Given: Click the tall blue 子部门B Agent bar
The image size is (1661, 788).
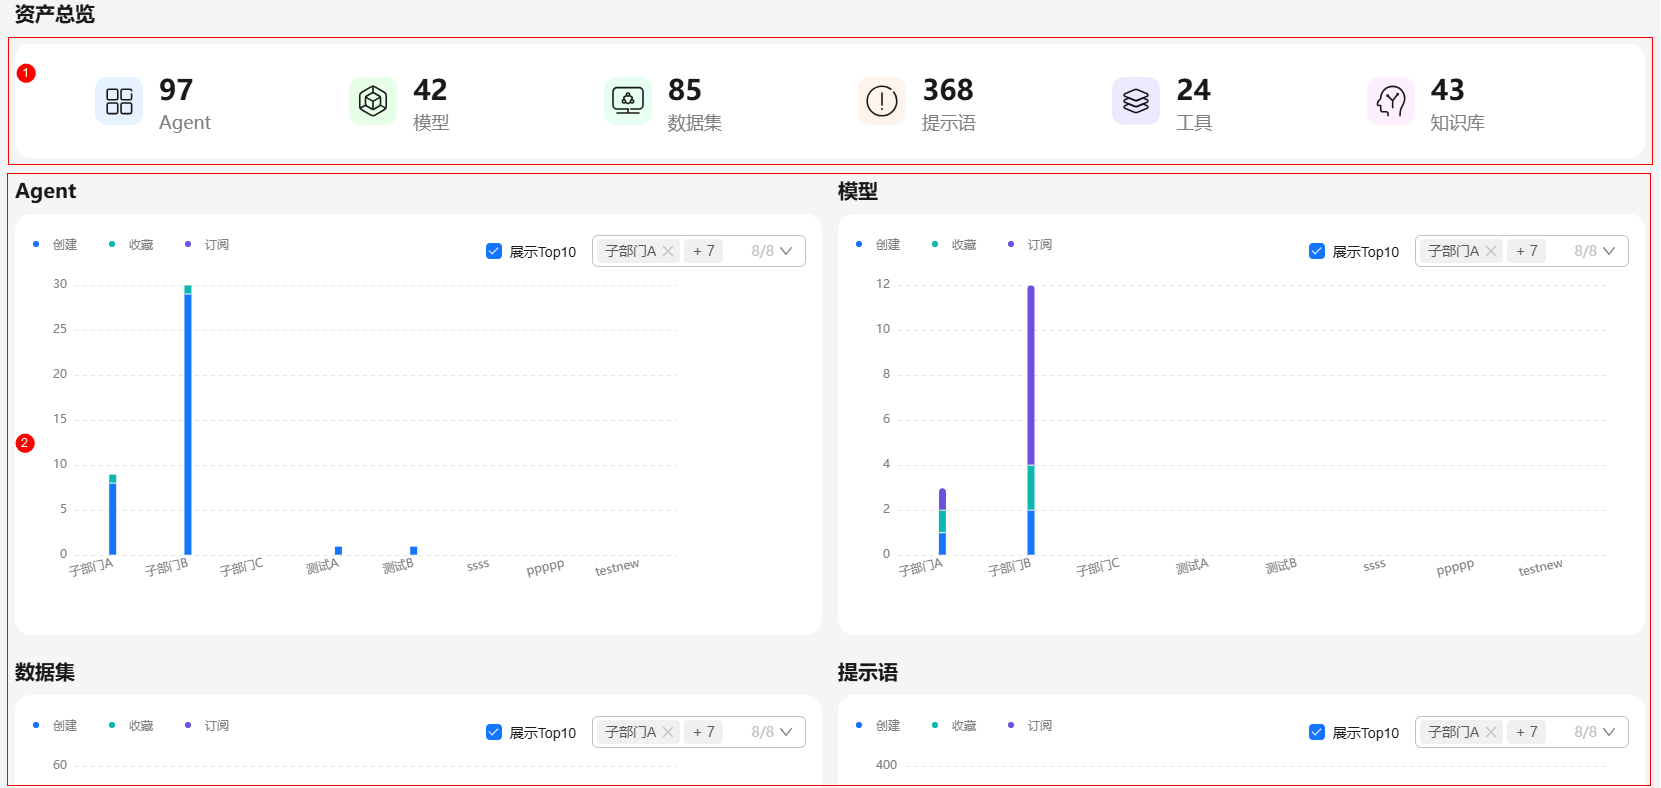Looking at the screenshot, I should click(x=188, y=420).
